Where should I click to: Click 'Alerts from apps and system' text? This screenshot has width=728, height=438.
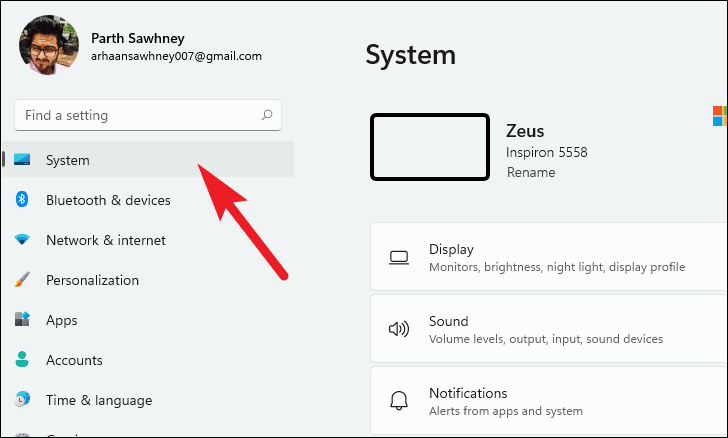click(506, 411)
